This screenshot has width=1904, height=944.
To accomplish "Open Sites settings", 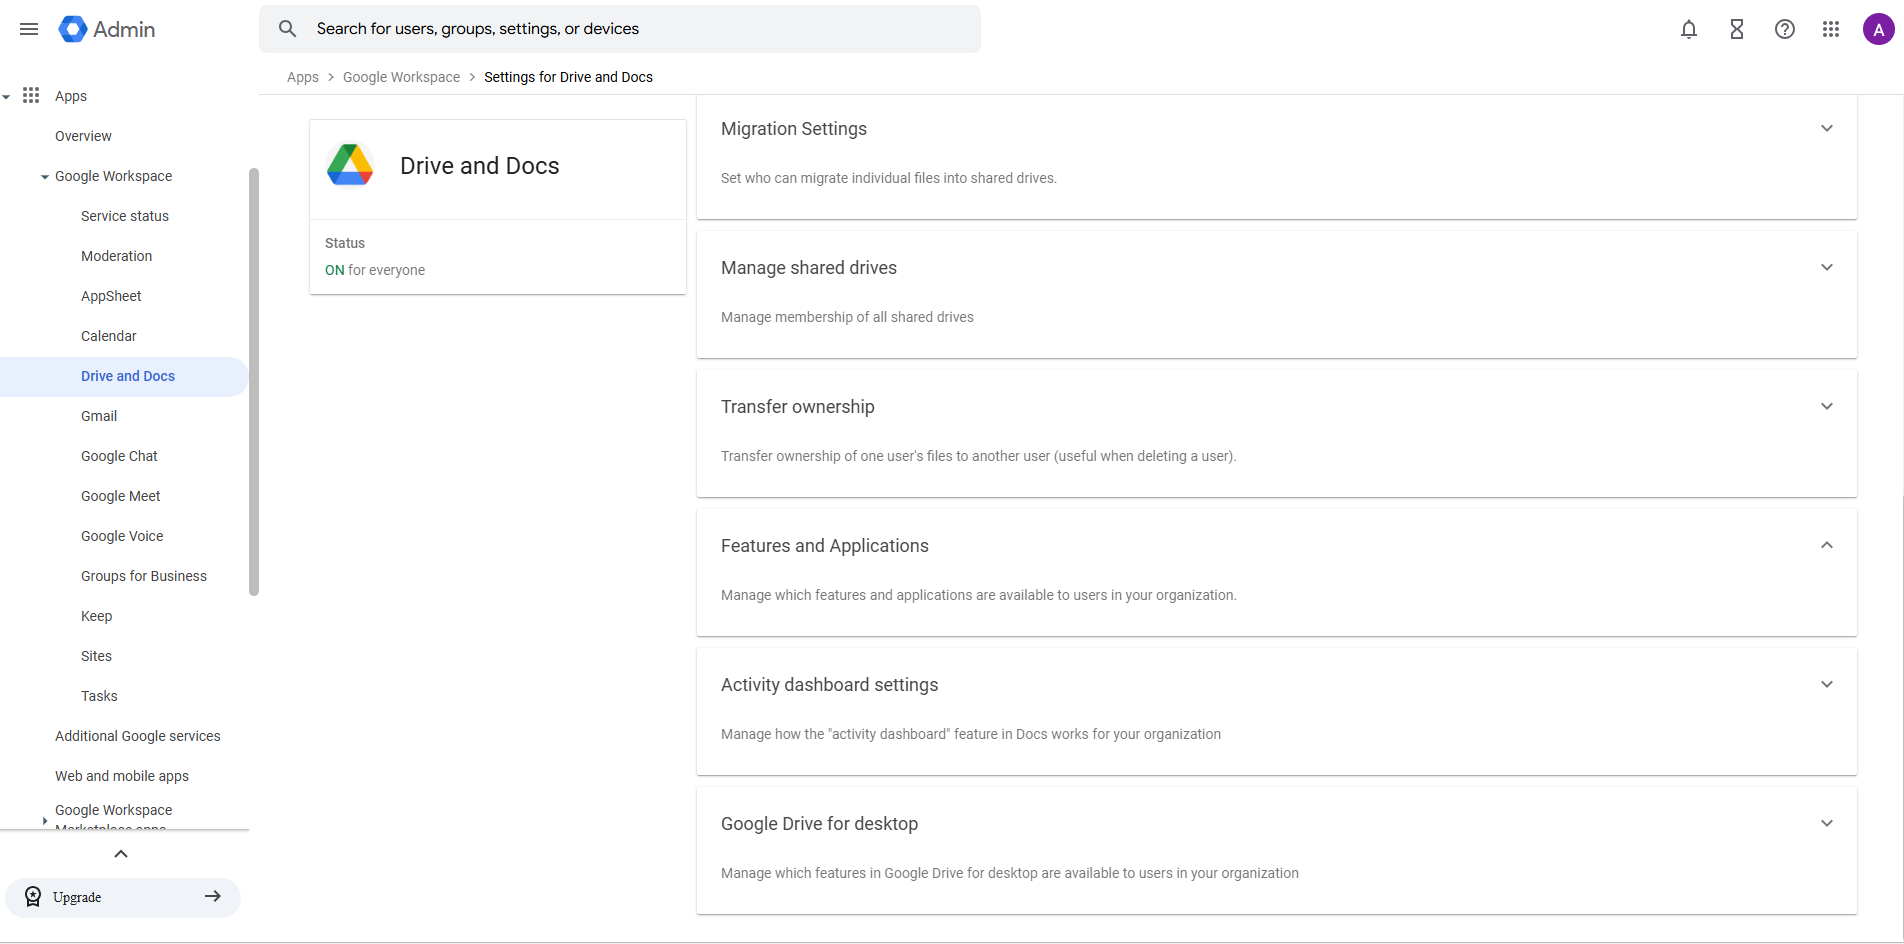I will (96, 656).
